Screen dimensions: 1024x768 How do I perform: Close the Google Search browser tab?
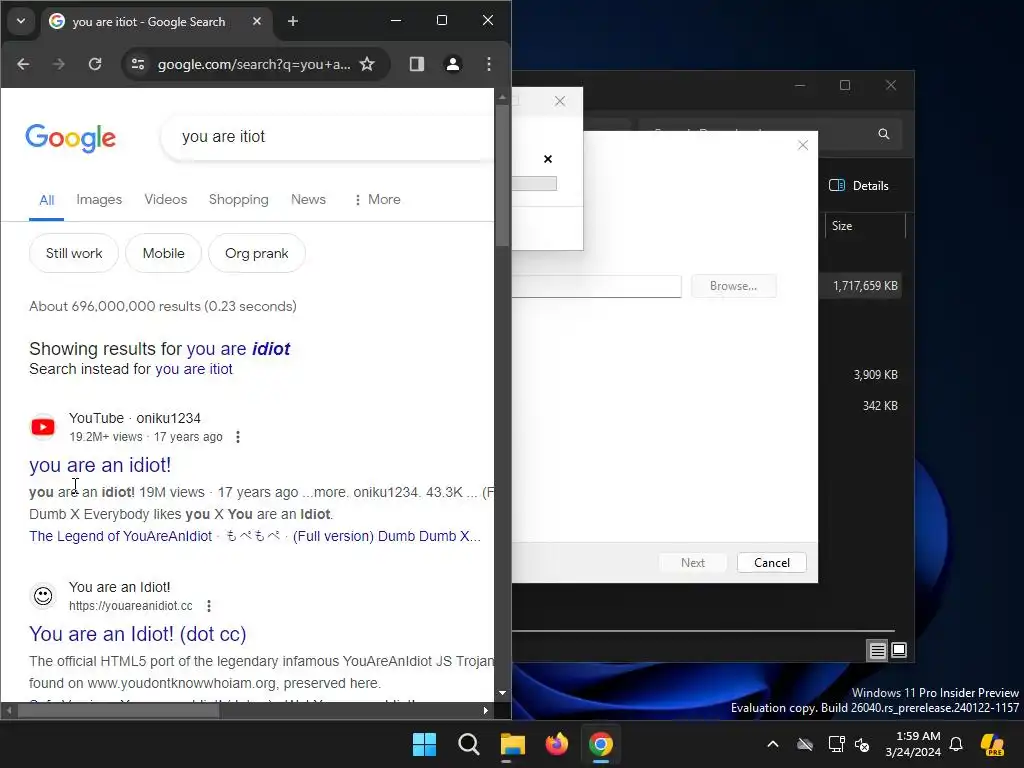pos(257,22)
